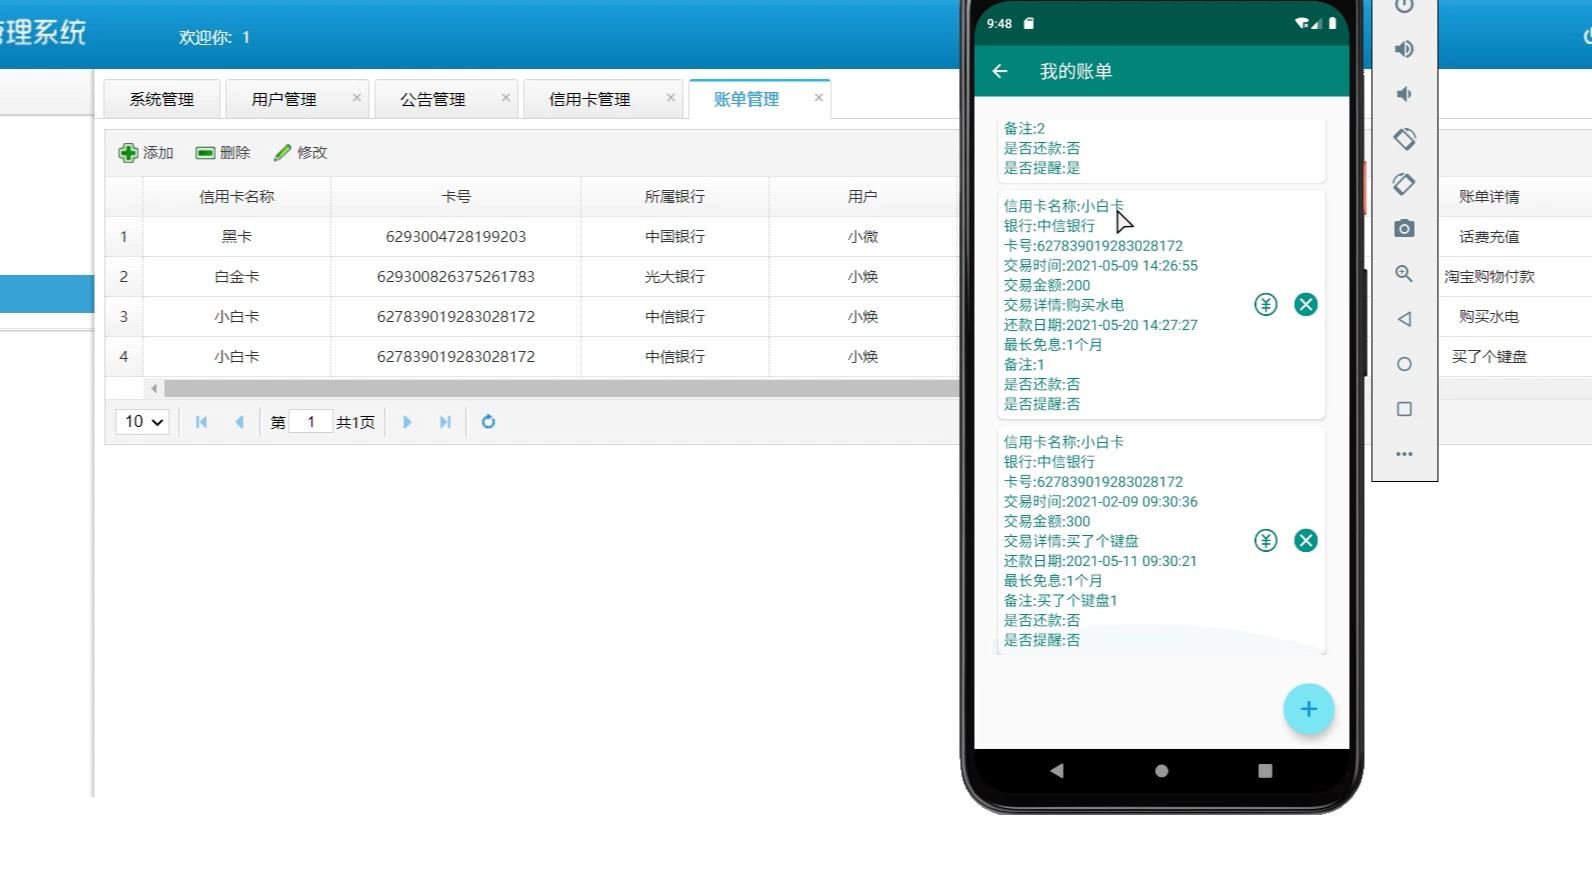Click emulator screenshot camera button
The width and height of the screenshot is (1592, 896).
[1404, 229]
